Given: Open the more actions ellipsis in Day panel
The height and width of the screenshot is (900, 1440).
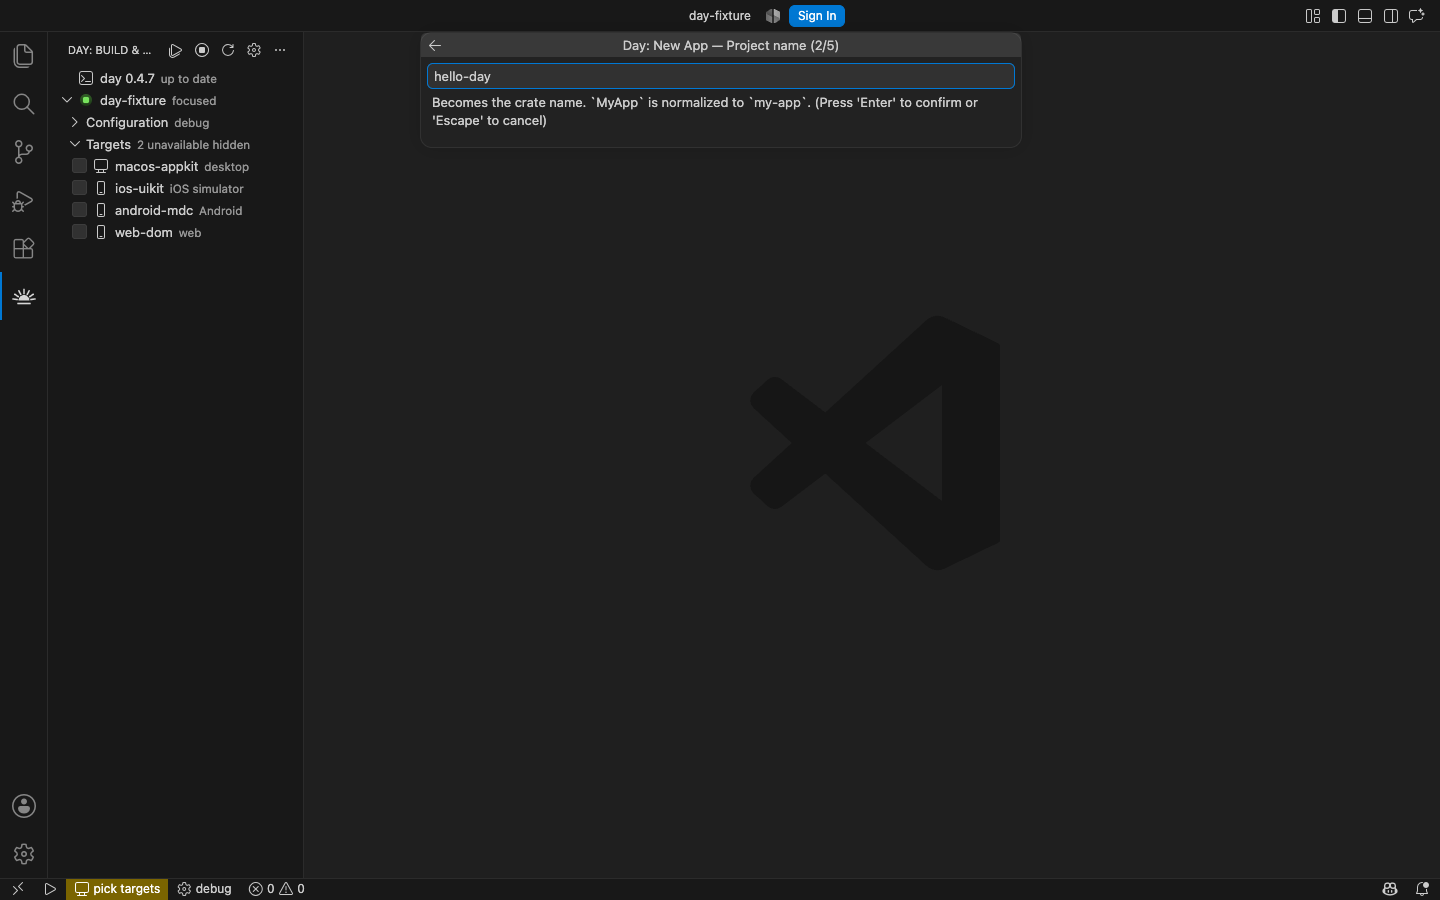Looking at the screenshot, I should (280, 50).
